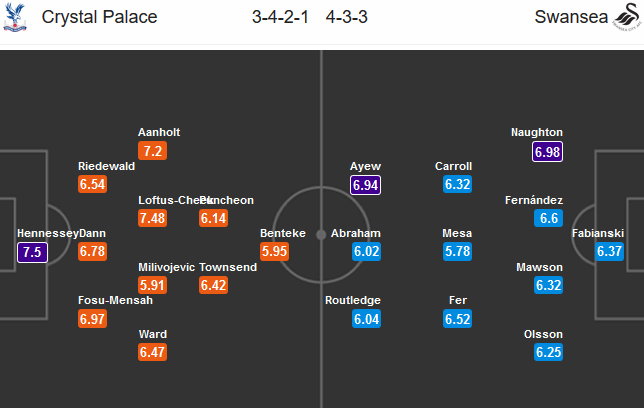The image size is (644, 408).
Task: Click Ward's 6.47 rating badge
Action: pos(153,353)
